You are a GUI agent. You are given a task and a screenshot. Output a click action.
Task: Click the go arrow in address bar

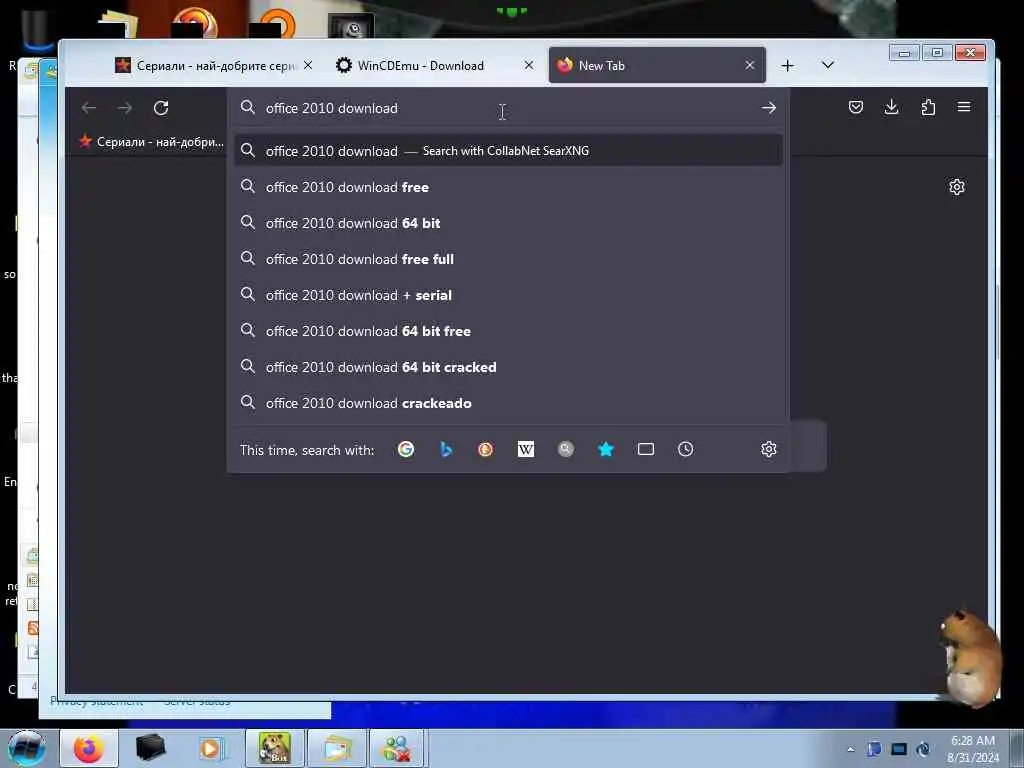[x=768, y=108]
